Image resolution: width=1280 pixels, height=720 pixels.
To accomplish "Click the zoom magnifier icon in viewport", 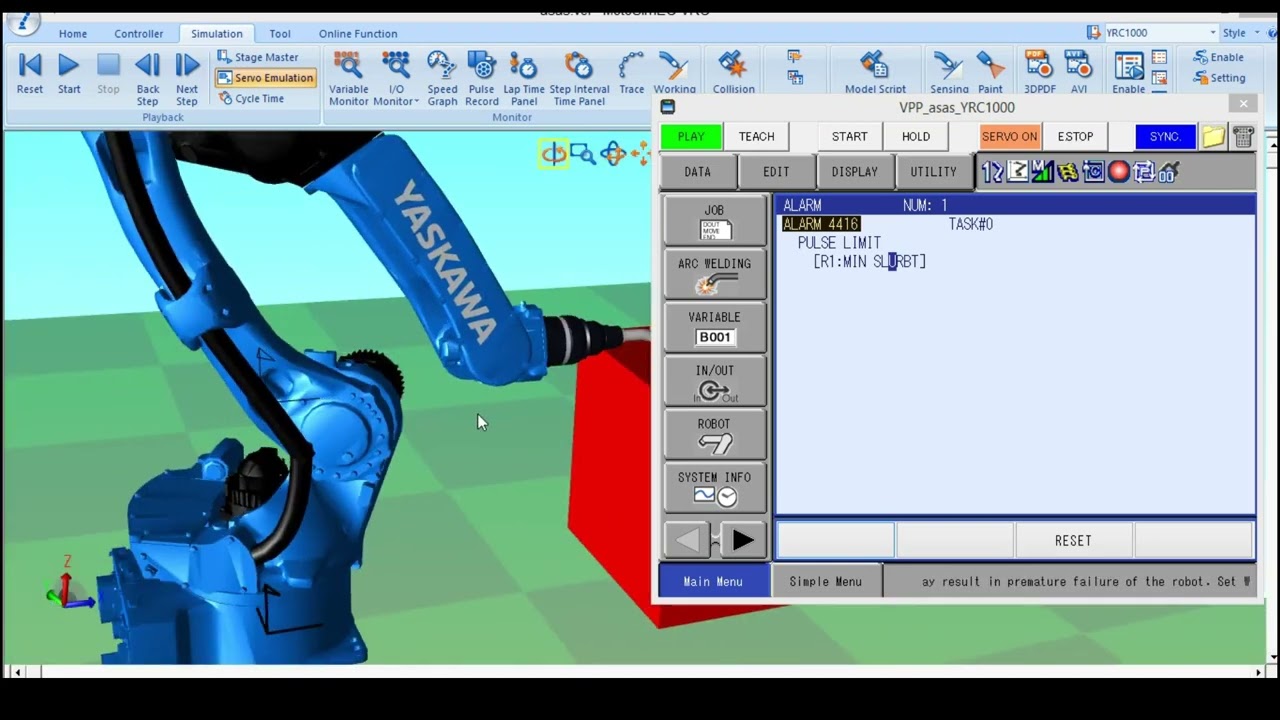I will [x=583, y=154].
